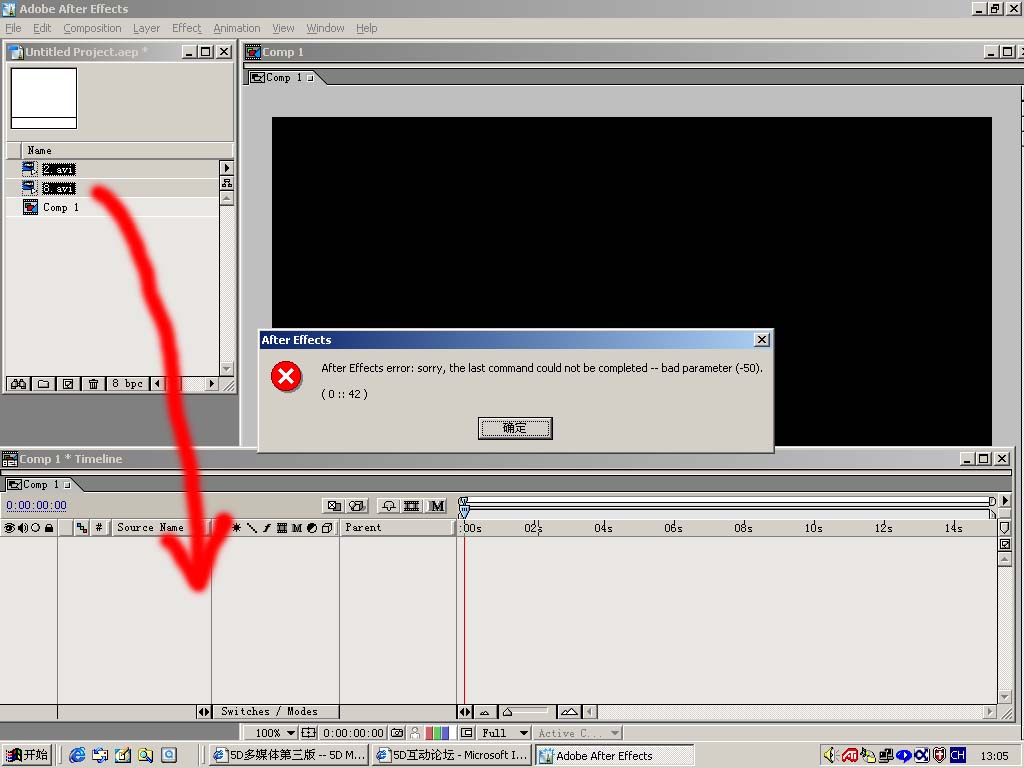
Task: Click the video eye column icon in Timeline header
Action: point(9,528)
